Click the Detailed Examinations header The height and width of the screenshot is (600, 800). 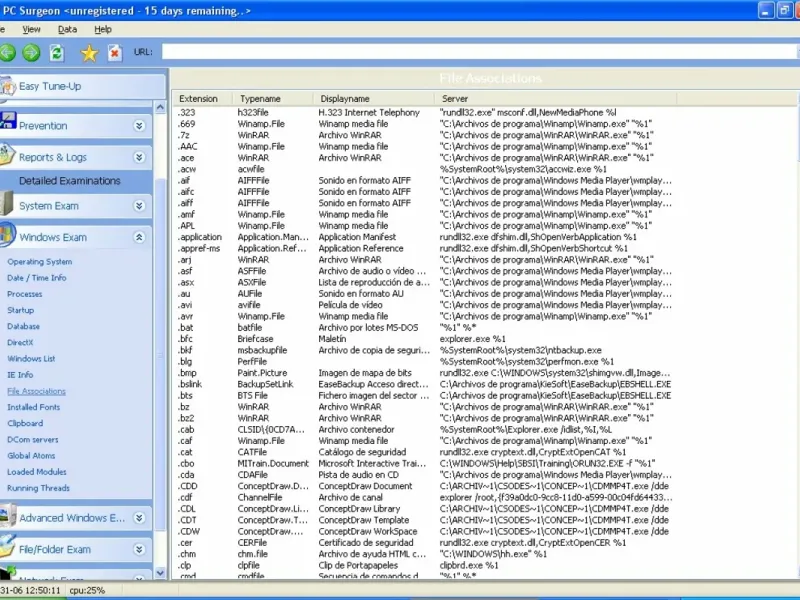pos(69,181)
